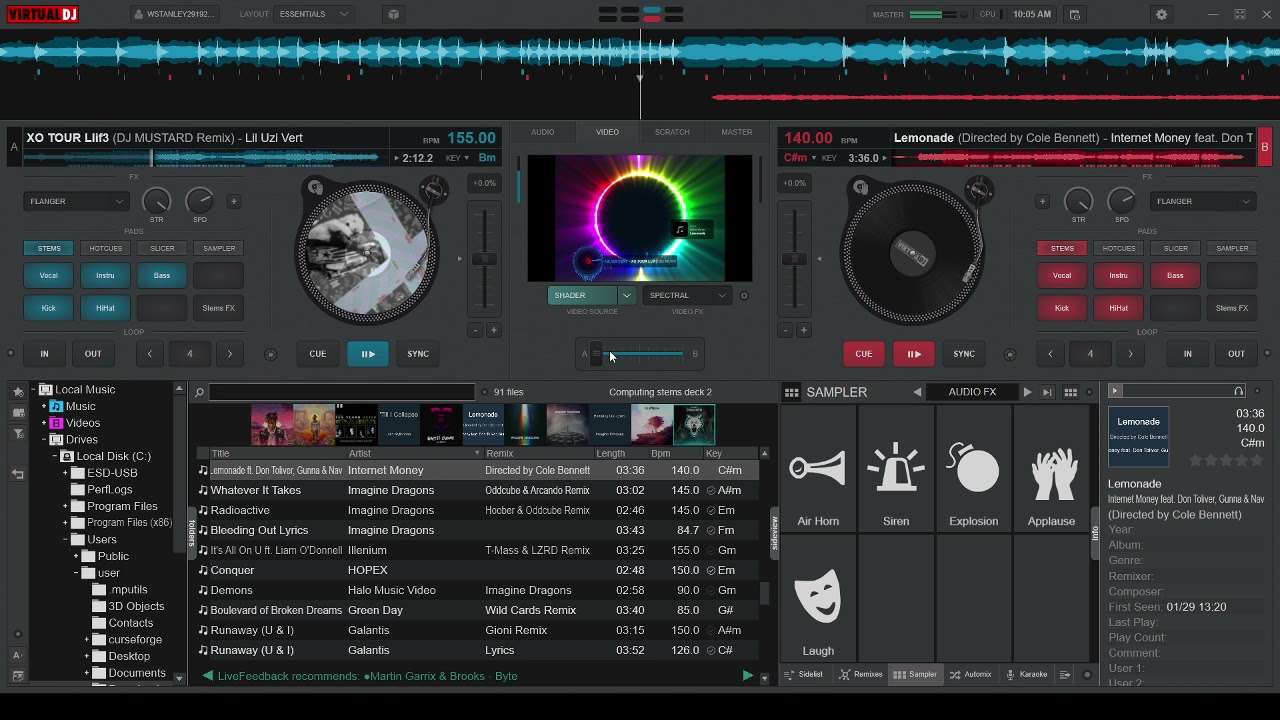Expand the Videos folder in tree
The width and height of the screenshot is (1280, 720).
[x=44, y=423]
